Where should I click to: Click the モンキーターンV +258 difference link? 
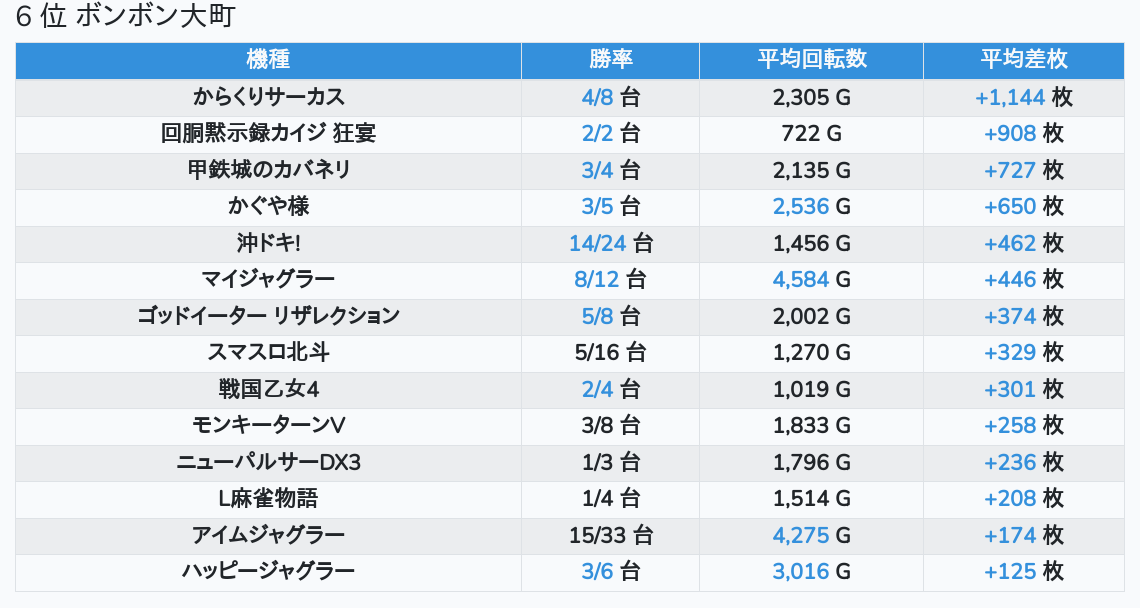(x=1010, y=426)
